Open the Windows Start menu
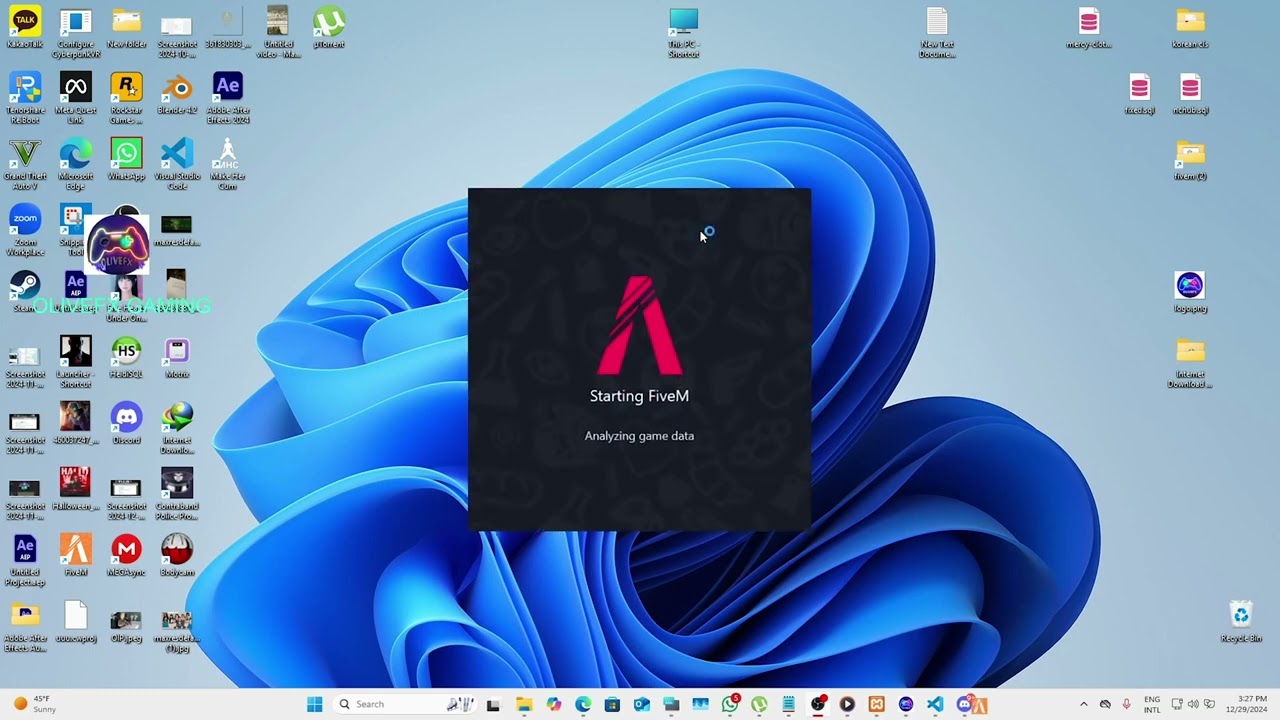Screen dimensions: 1280x720 (315, 704)
